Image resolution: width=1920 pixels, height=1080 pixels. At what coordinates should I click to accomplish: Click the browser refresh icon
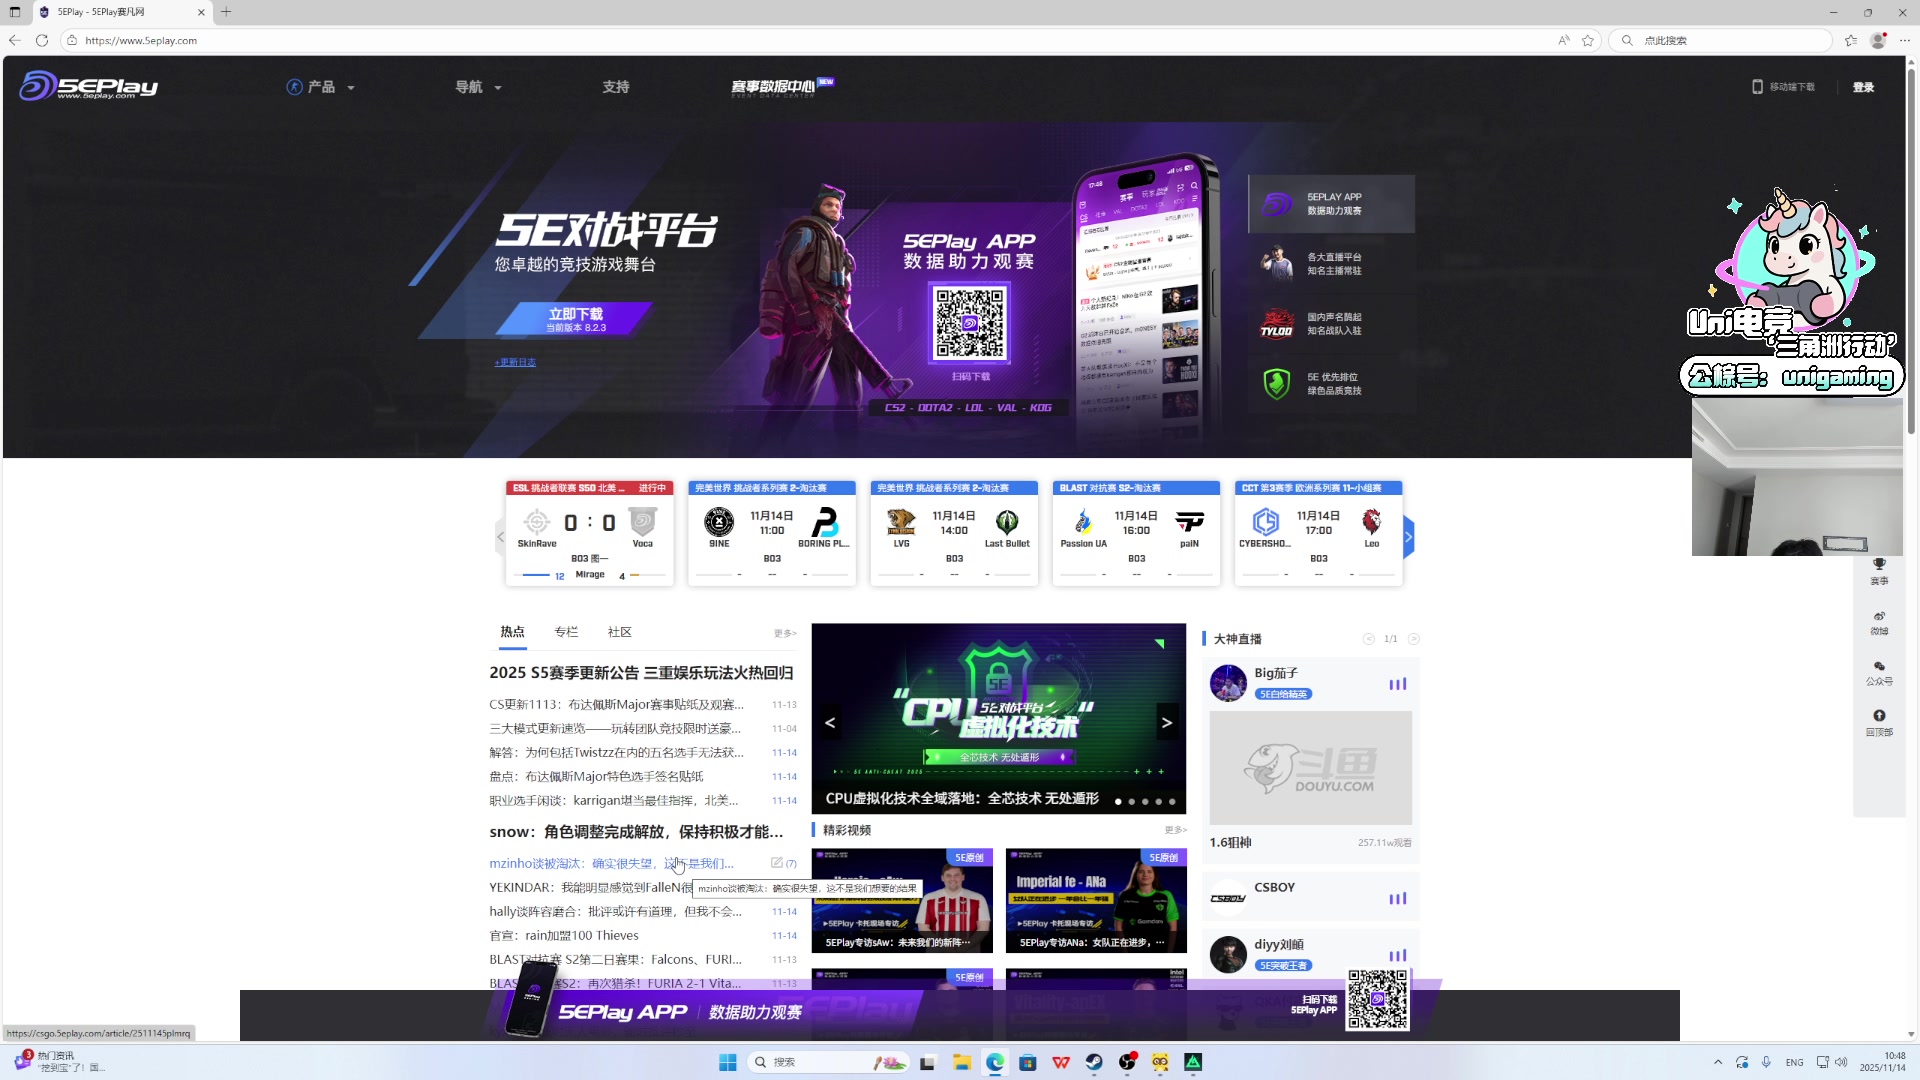41,40
